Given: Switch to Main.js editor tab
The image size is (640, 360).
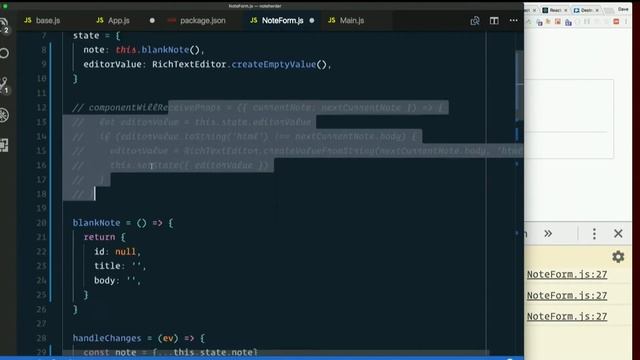Looking at the screenshot, I should point(352,20).
